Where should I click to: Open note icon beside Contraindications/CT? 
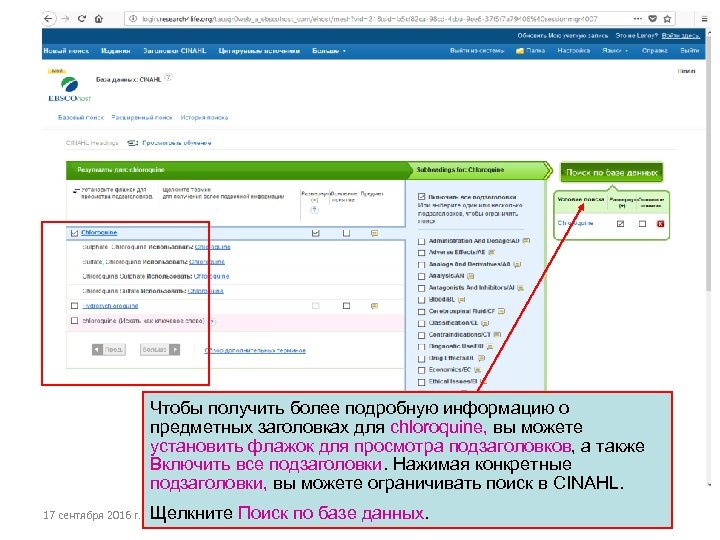pyautogui.click(x=497, y=335)
